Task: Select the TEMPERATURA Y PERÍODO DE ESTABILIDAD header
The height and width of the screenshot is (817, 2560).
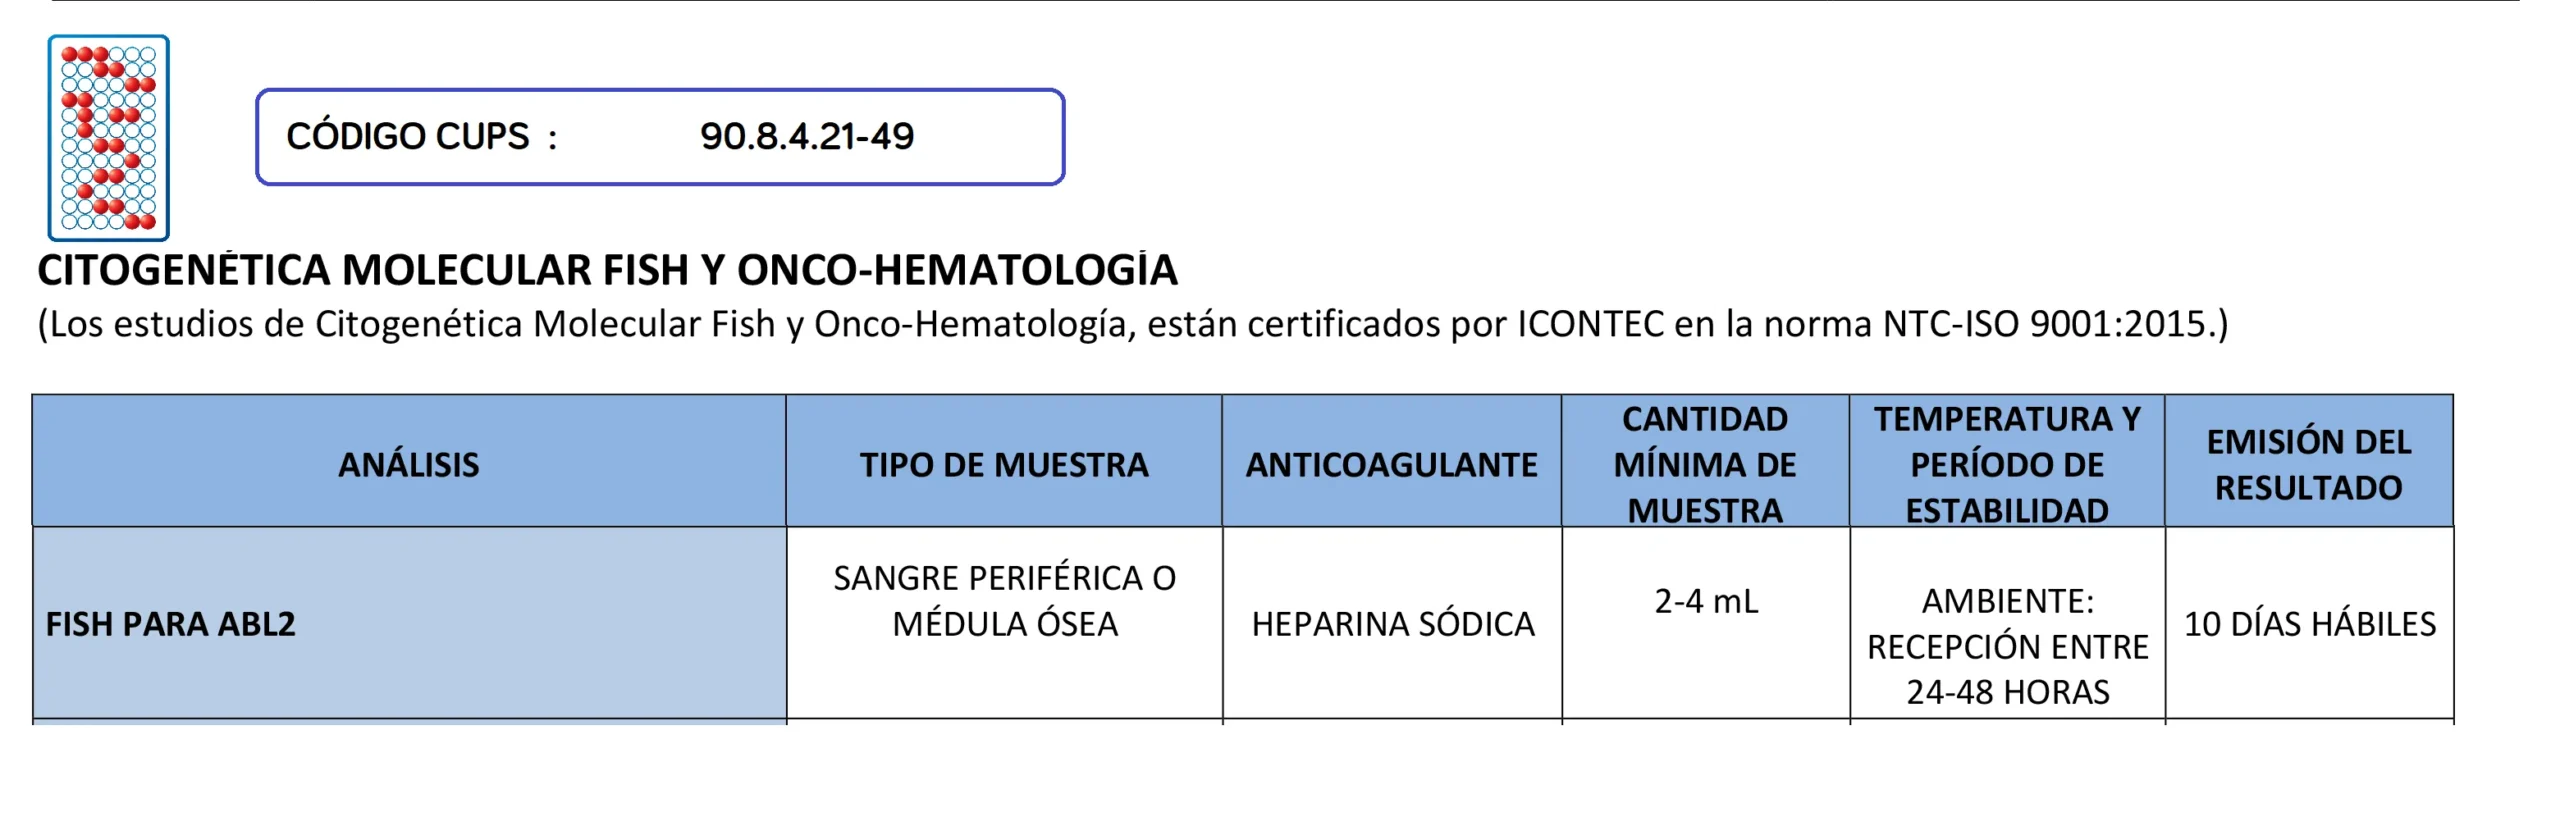Action: point(2006,465)
